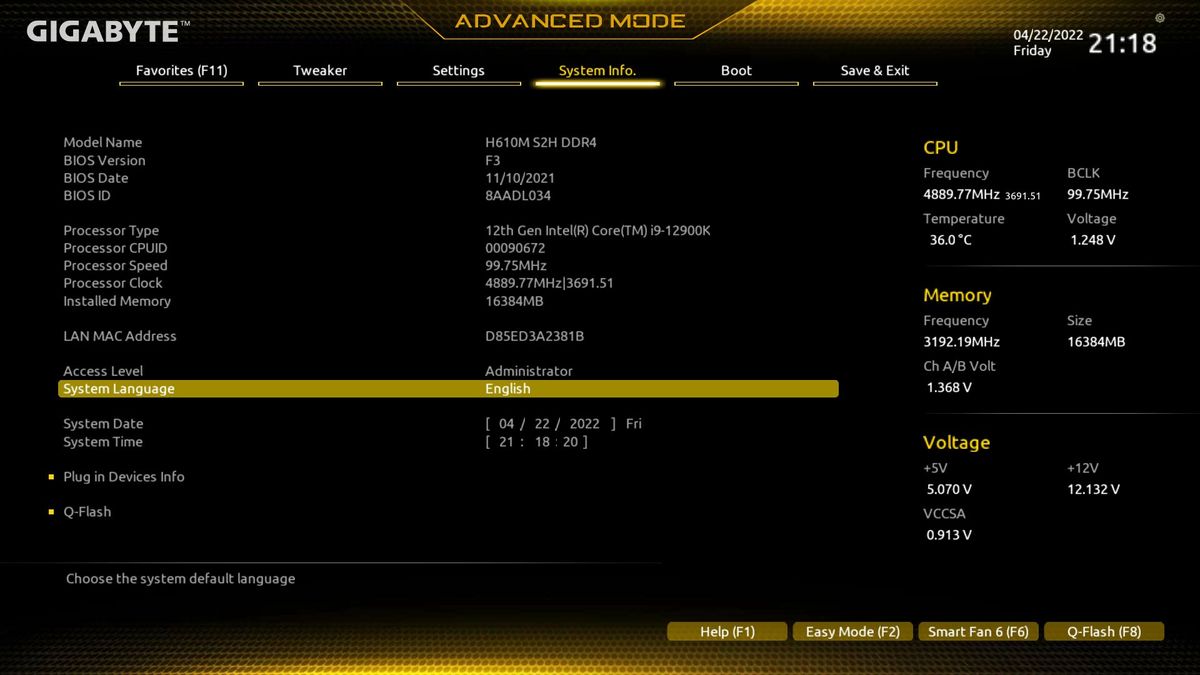This screenshot has height=675, width=1200.
Task: Click the CPU heading in side panel
Action: [941, 148]
